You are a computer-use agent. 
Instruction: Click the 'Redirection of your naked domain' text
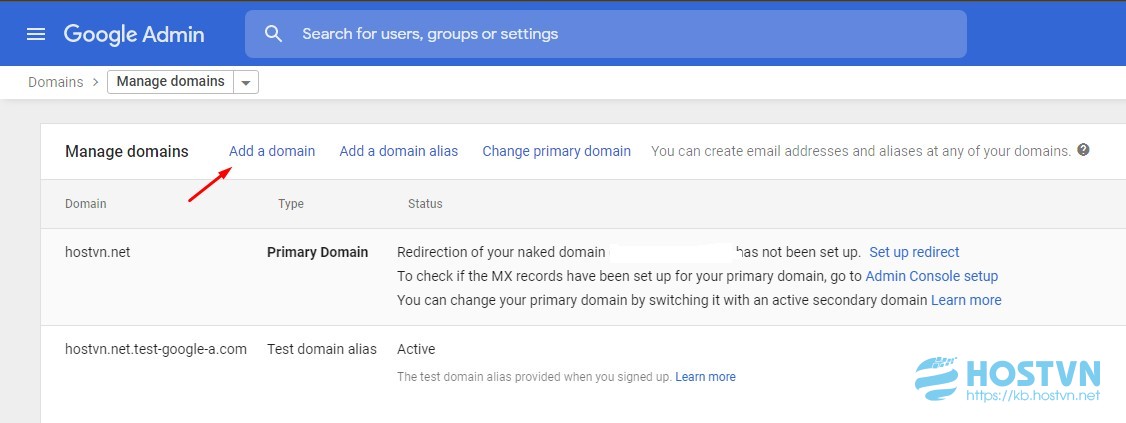[x=501, y=252]
